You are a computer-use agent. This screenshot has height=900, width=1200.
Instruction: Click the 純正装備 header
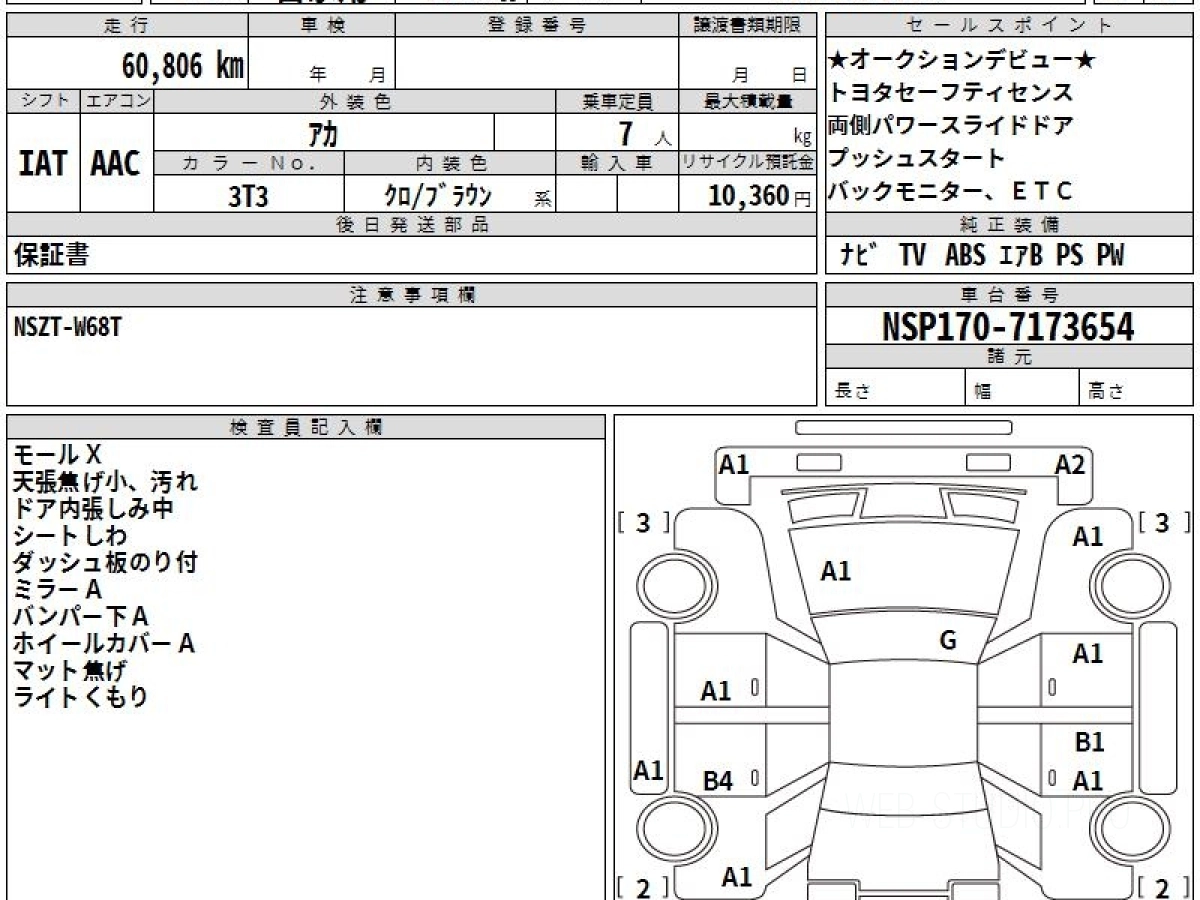click(x=1009, y=224)
